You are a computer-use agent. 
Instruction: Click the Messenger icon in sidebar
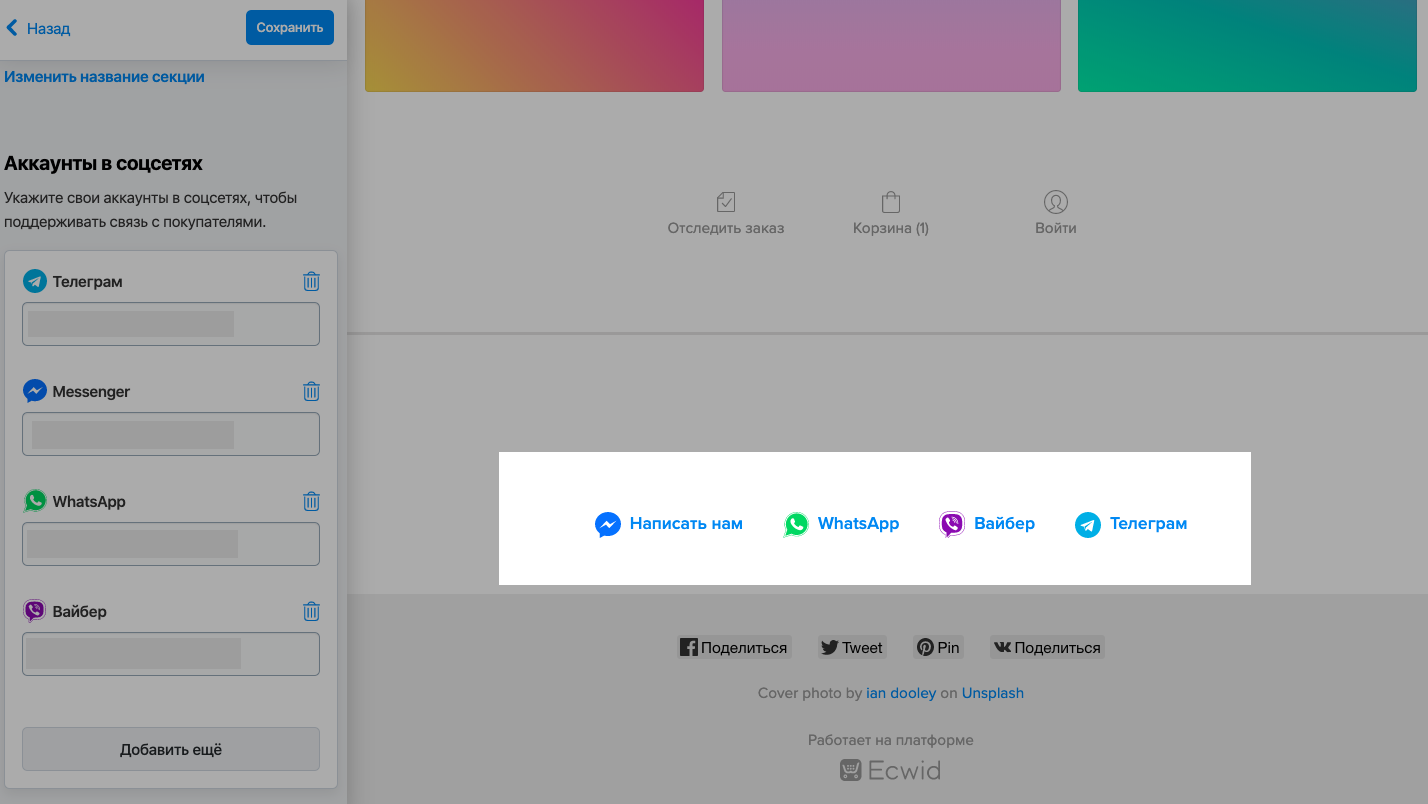click(35, 391)
